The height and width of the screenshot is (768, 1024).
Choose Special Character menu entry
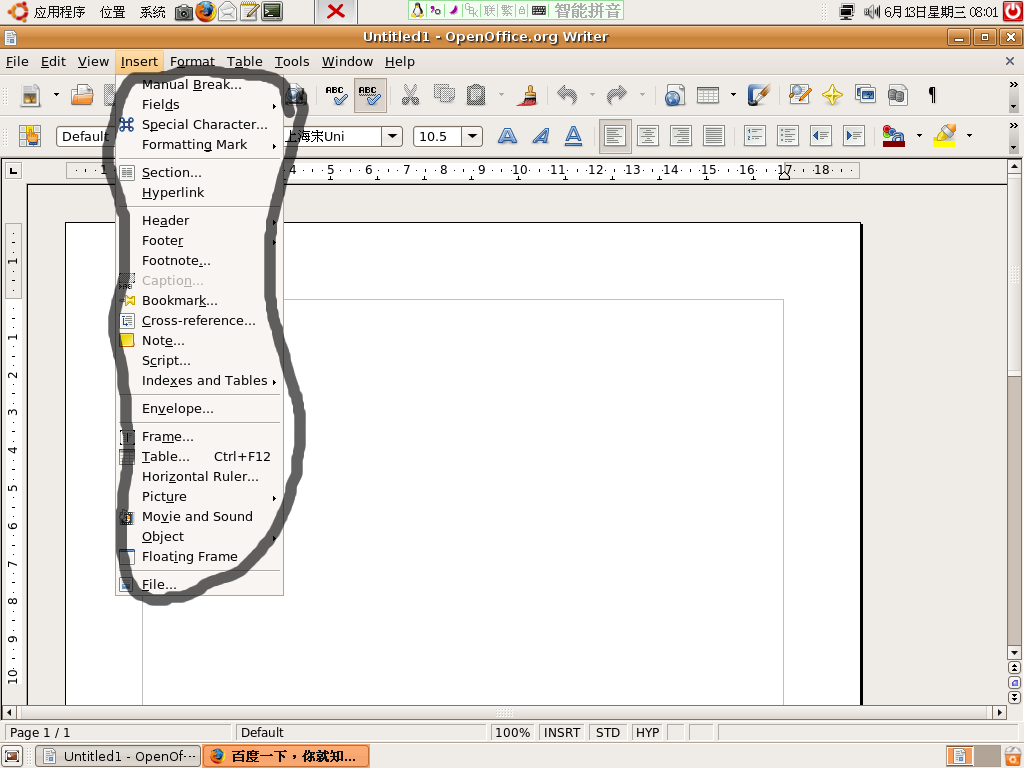[x=200, y=125]
